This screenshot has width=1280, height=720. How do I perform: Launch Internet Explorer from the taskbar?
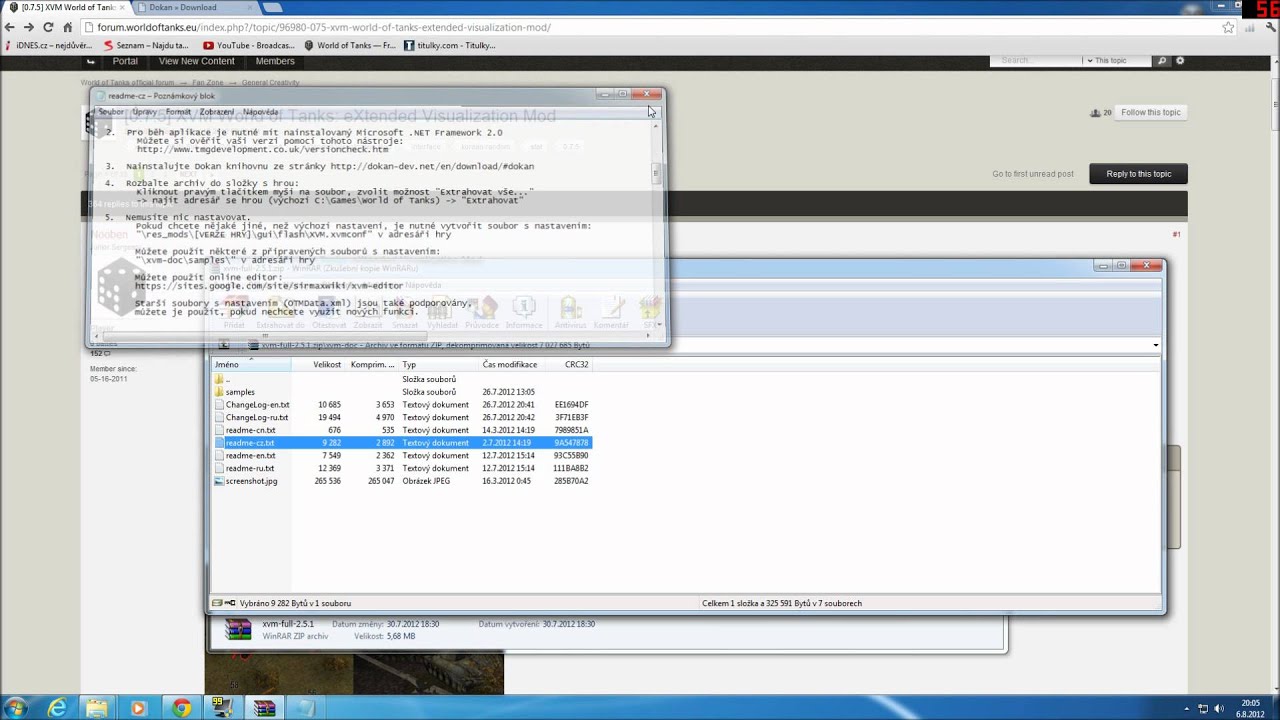[x=57, y=708]
